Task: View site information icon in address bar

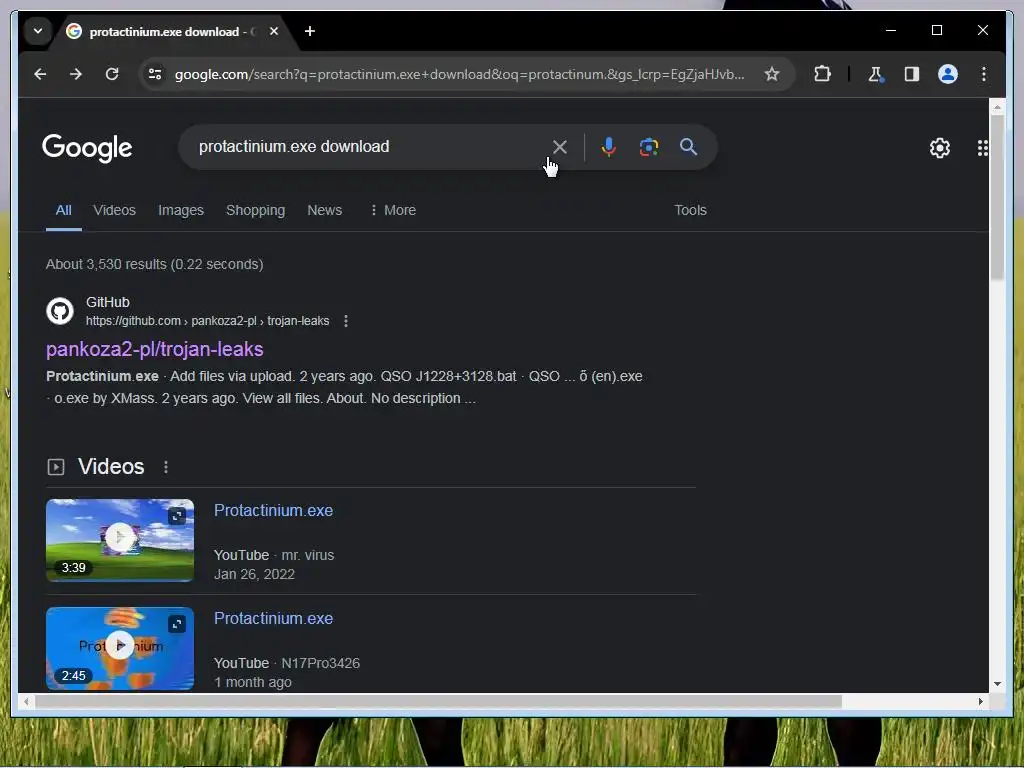Action: (x=155, y=74)
